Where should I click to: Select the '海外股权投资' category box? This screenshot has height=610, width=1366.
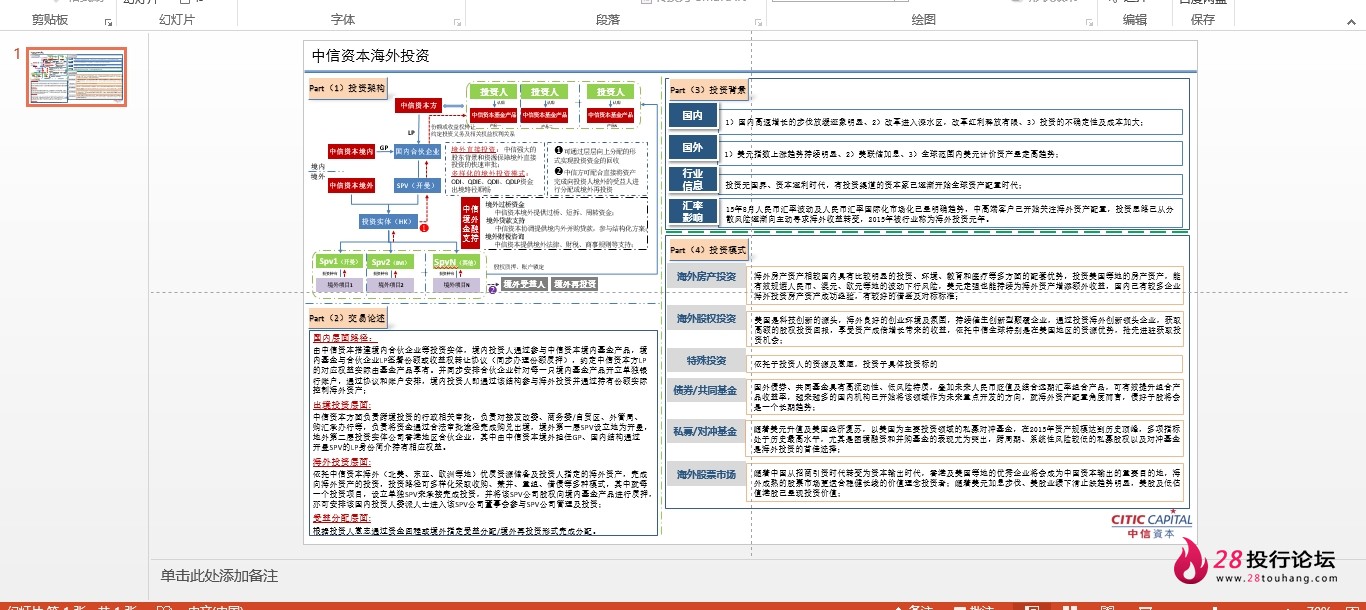[x=706, y=319]
